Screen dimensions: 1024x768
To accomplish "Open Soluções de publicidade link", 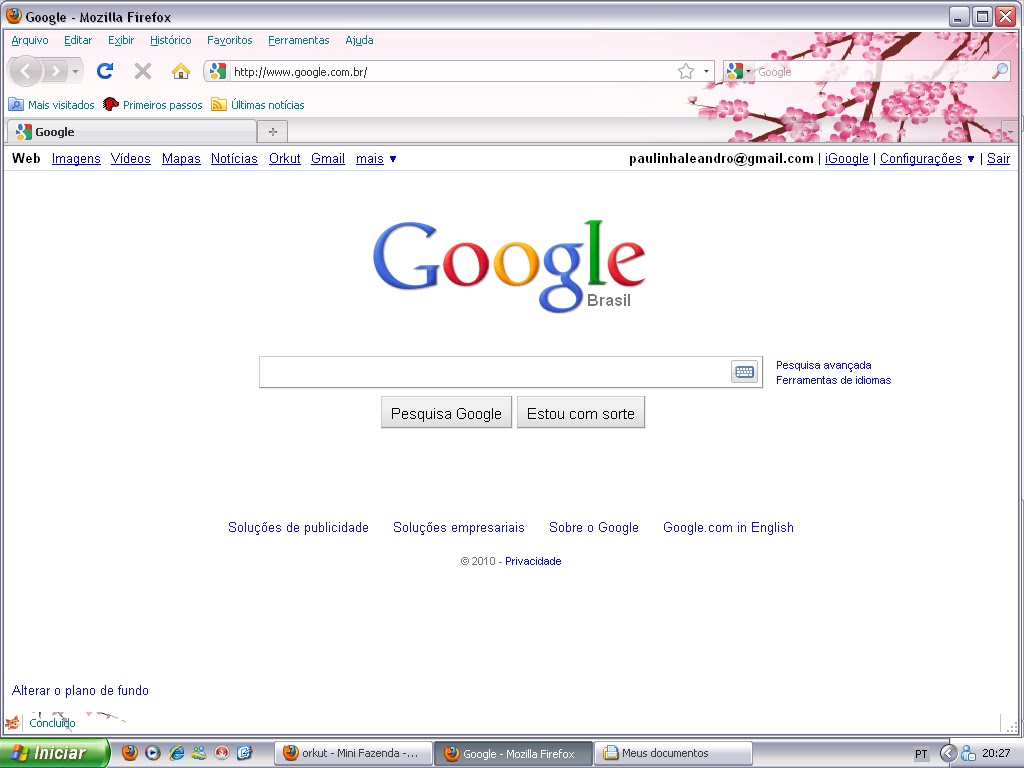I will (x=298, y=528).
